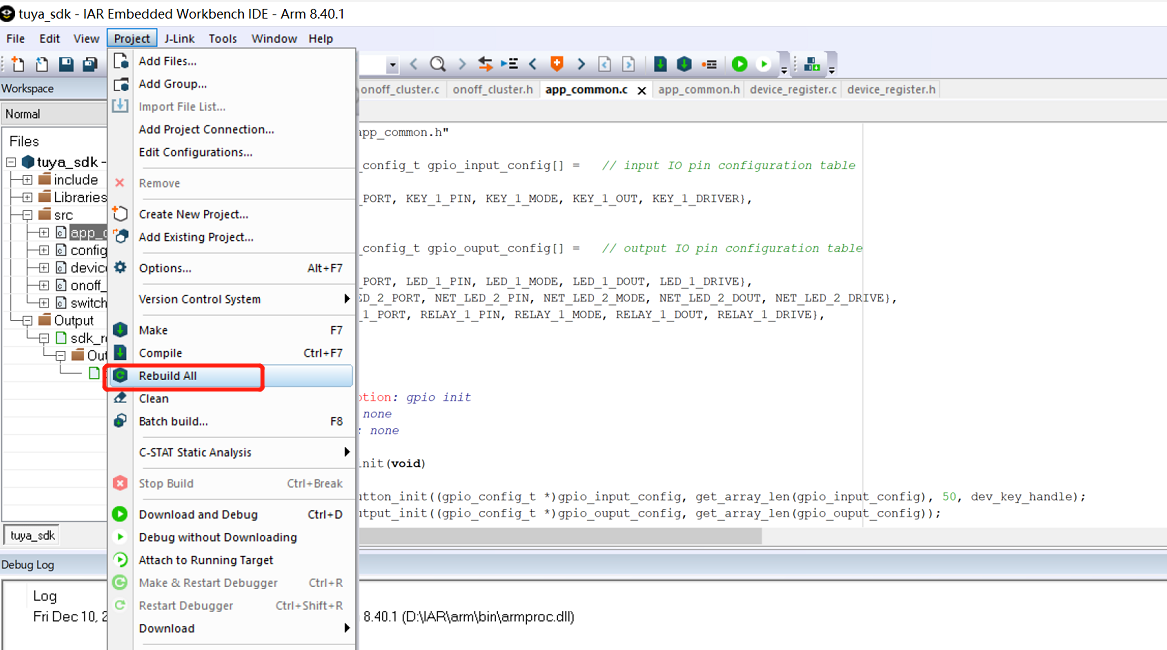Click the tuya_sdk workspace bottom tab
The width and height of the screenshot is (1167, 650).
pos(33,535)
